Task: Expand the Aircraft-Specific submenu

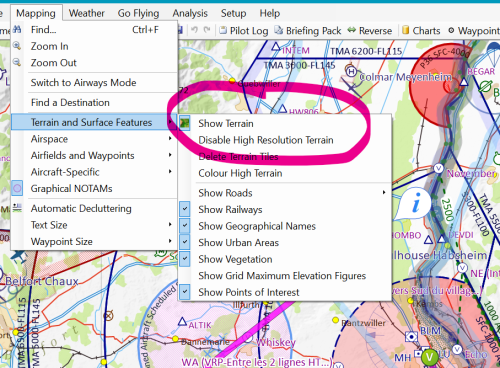Action: point(94,172)
